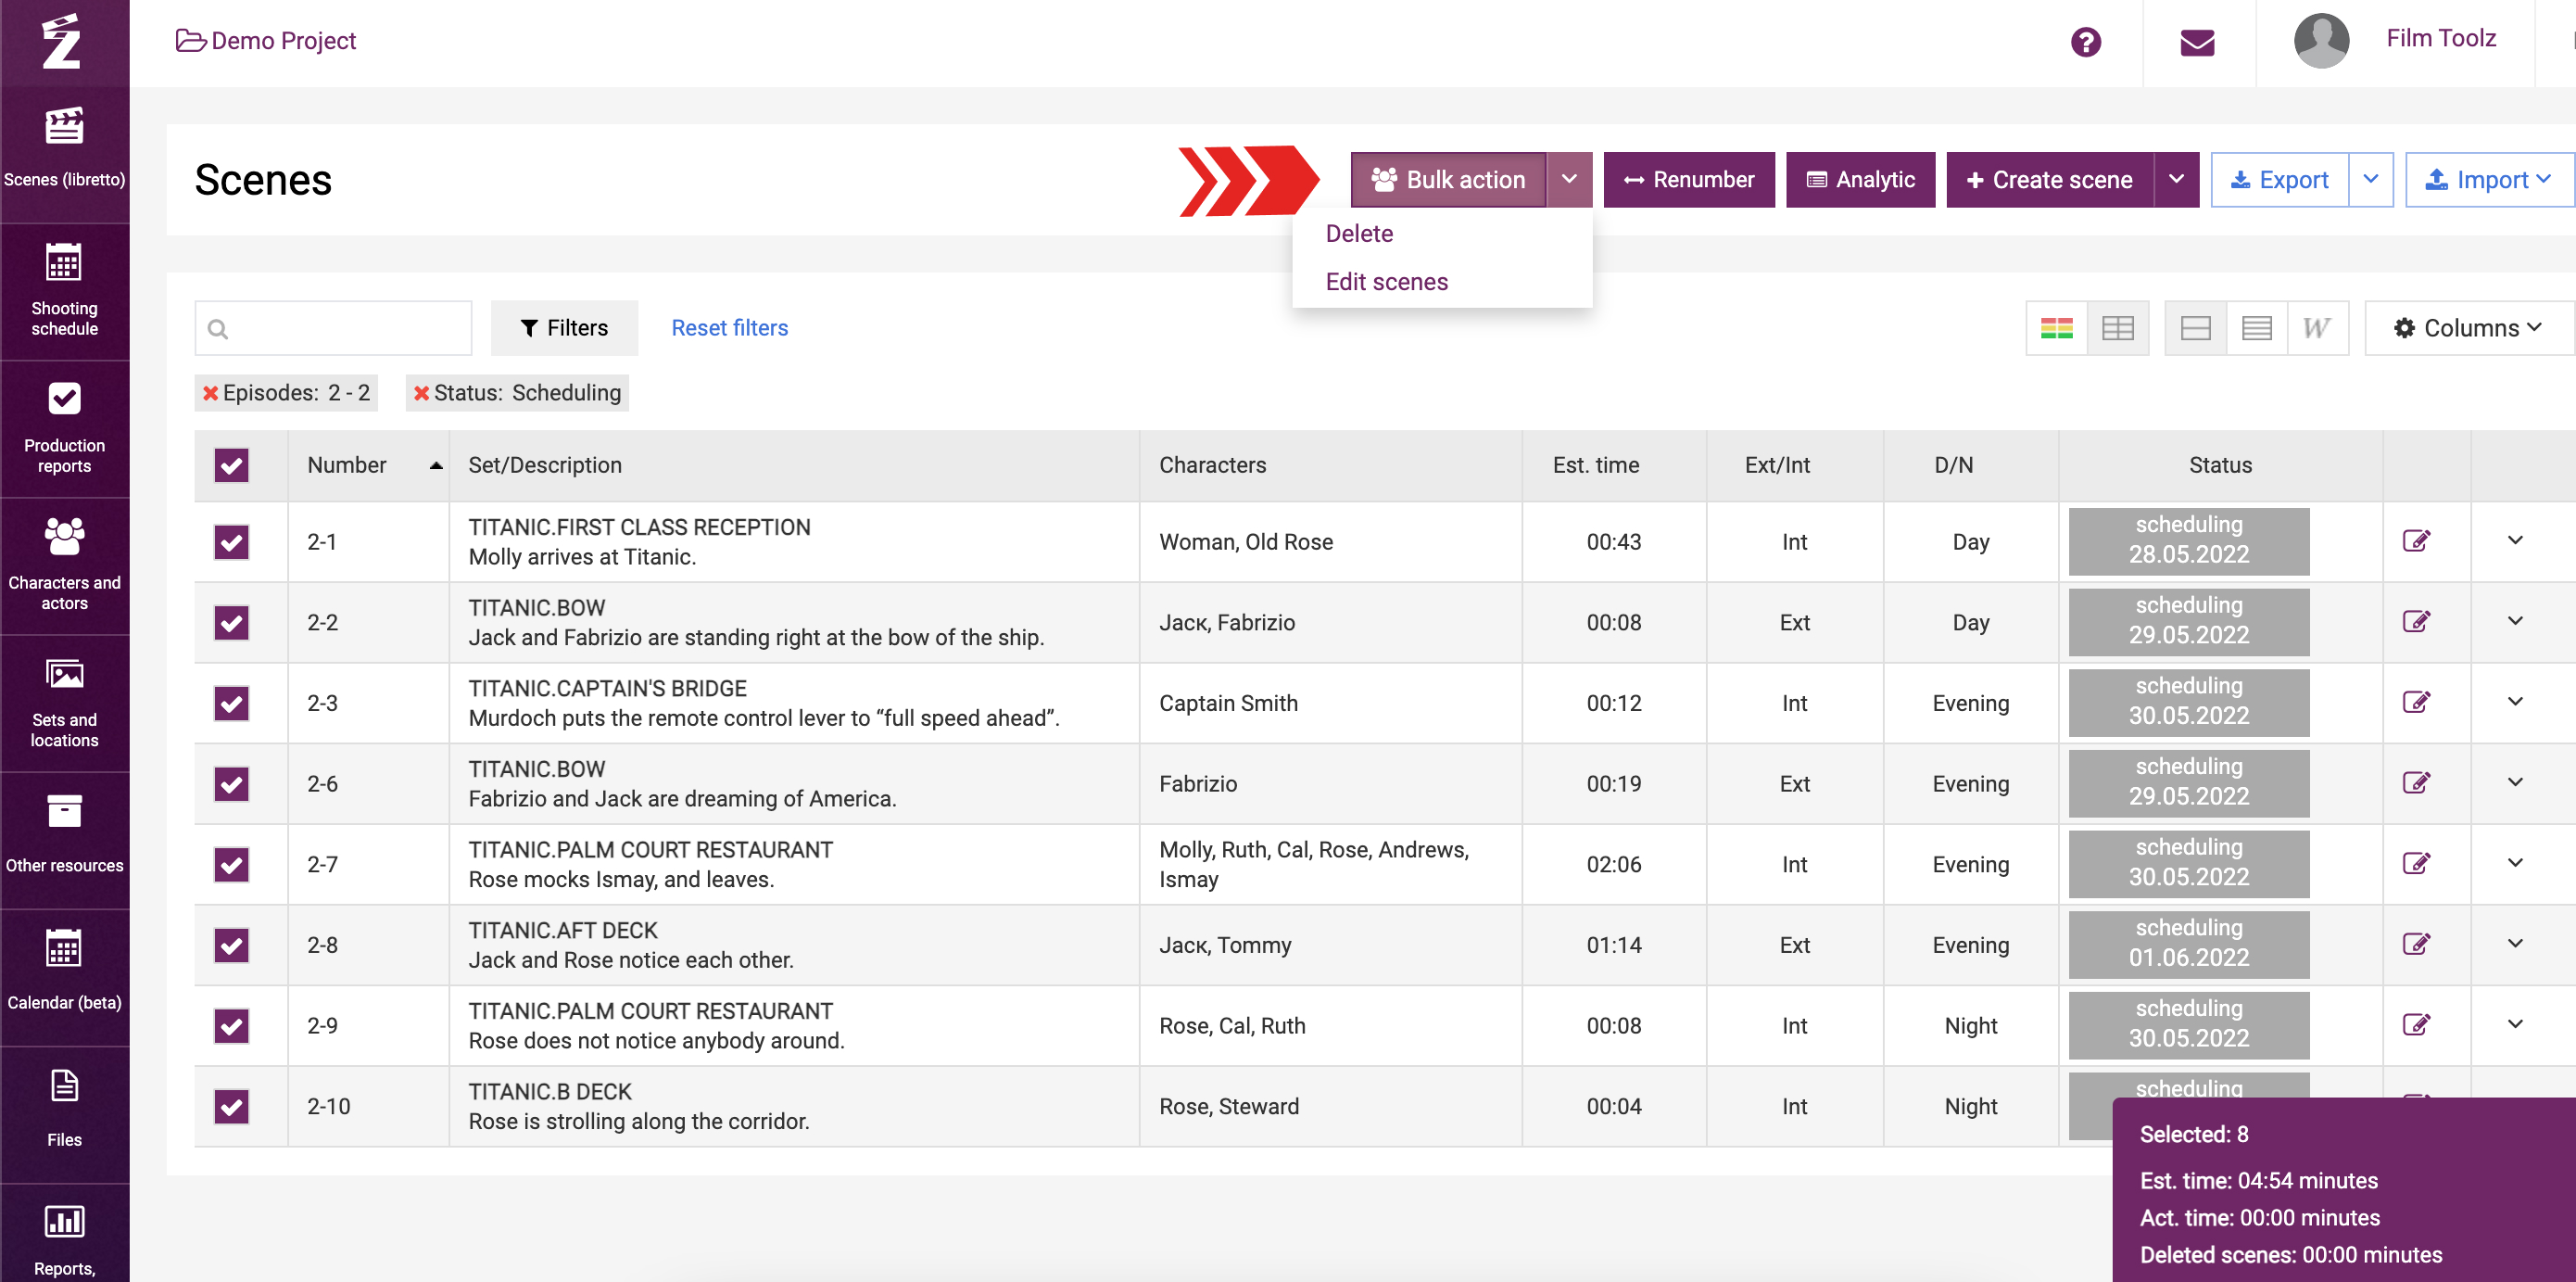2576x1282 pixels.
Task: Uncheck scene 2-9 checkbox
Action: tap(231, 1026)
